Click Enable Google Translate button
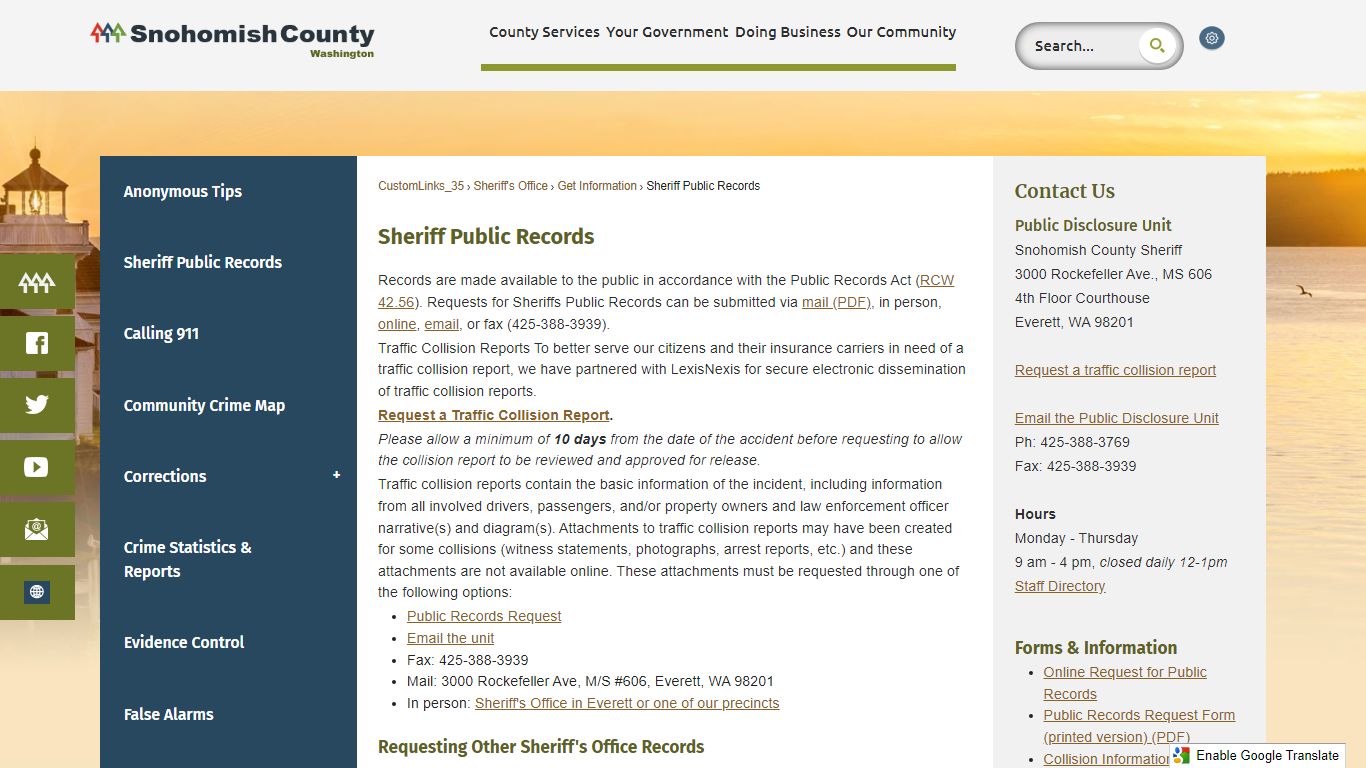This screenshot has height=768, width=1366. click(x=1256, y=755)
